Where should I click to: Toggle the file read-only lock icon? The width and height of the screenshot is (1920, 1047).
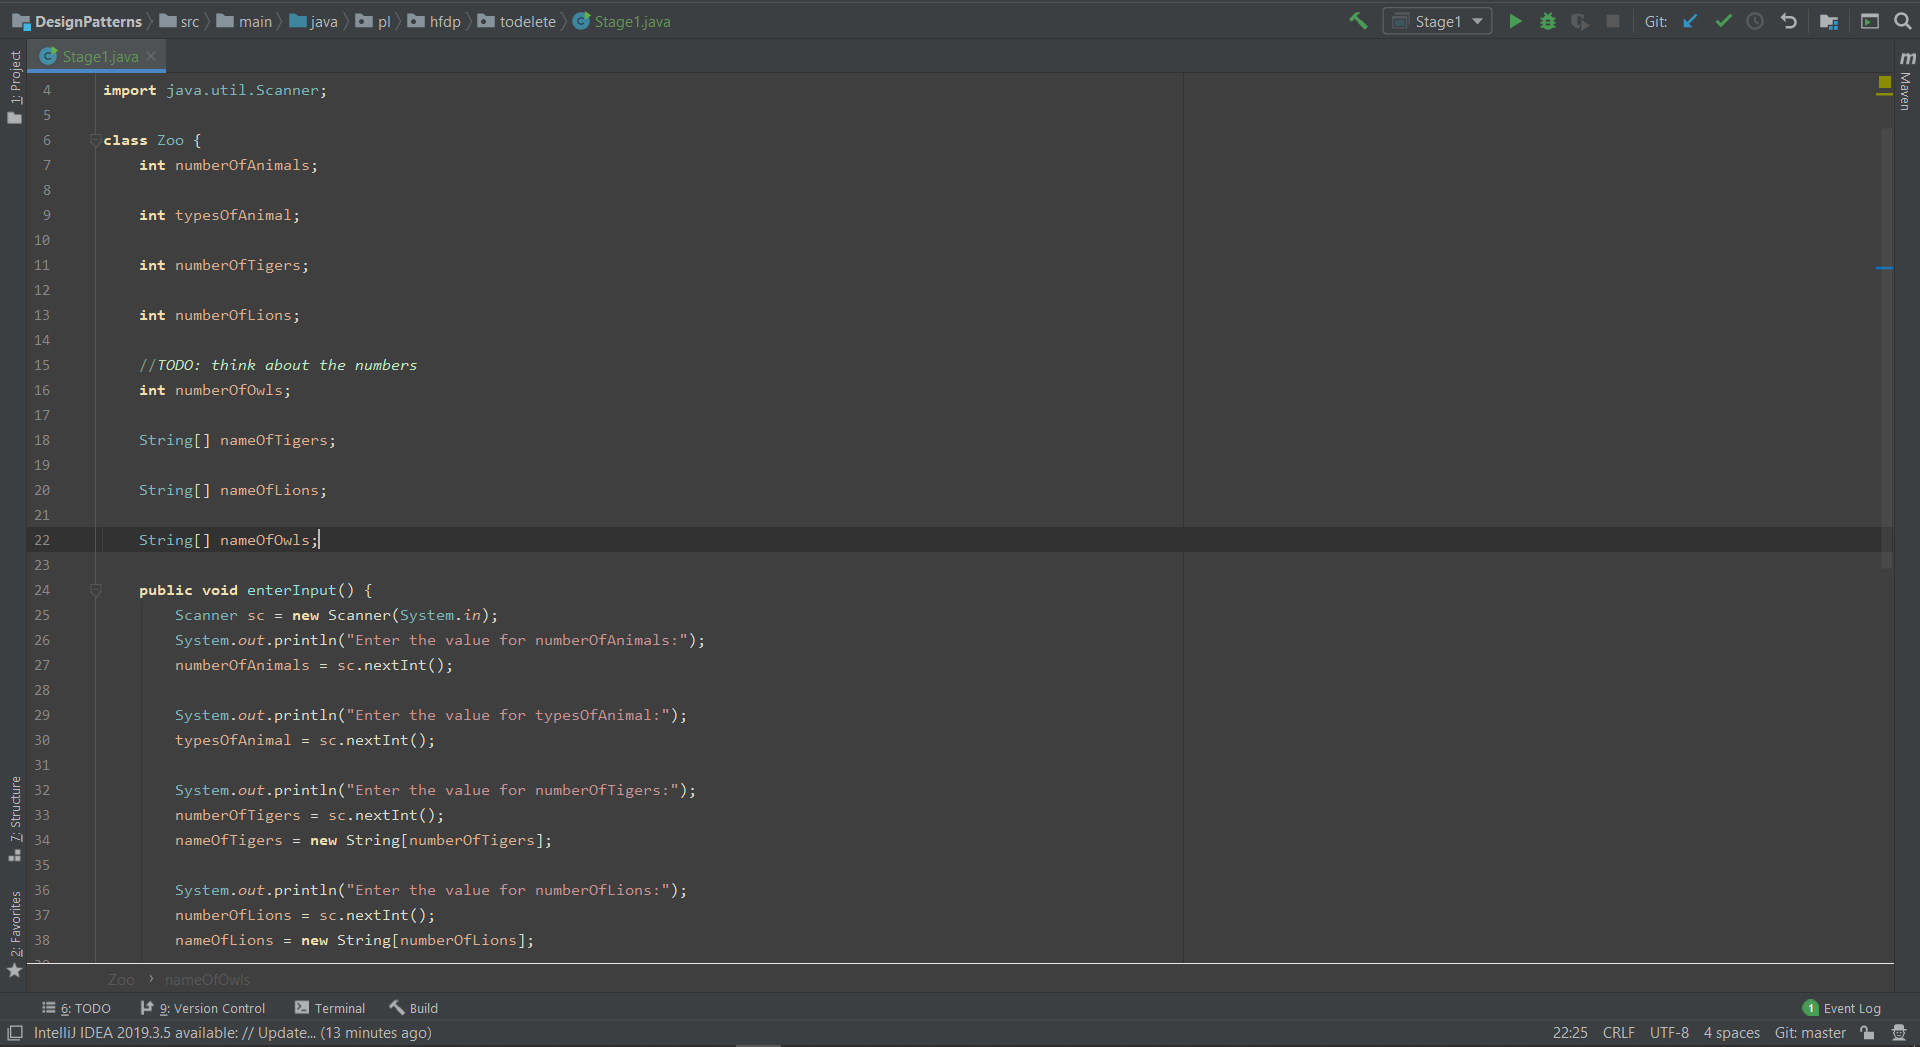(x=1867, y=1033)
